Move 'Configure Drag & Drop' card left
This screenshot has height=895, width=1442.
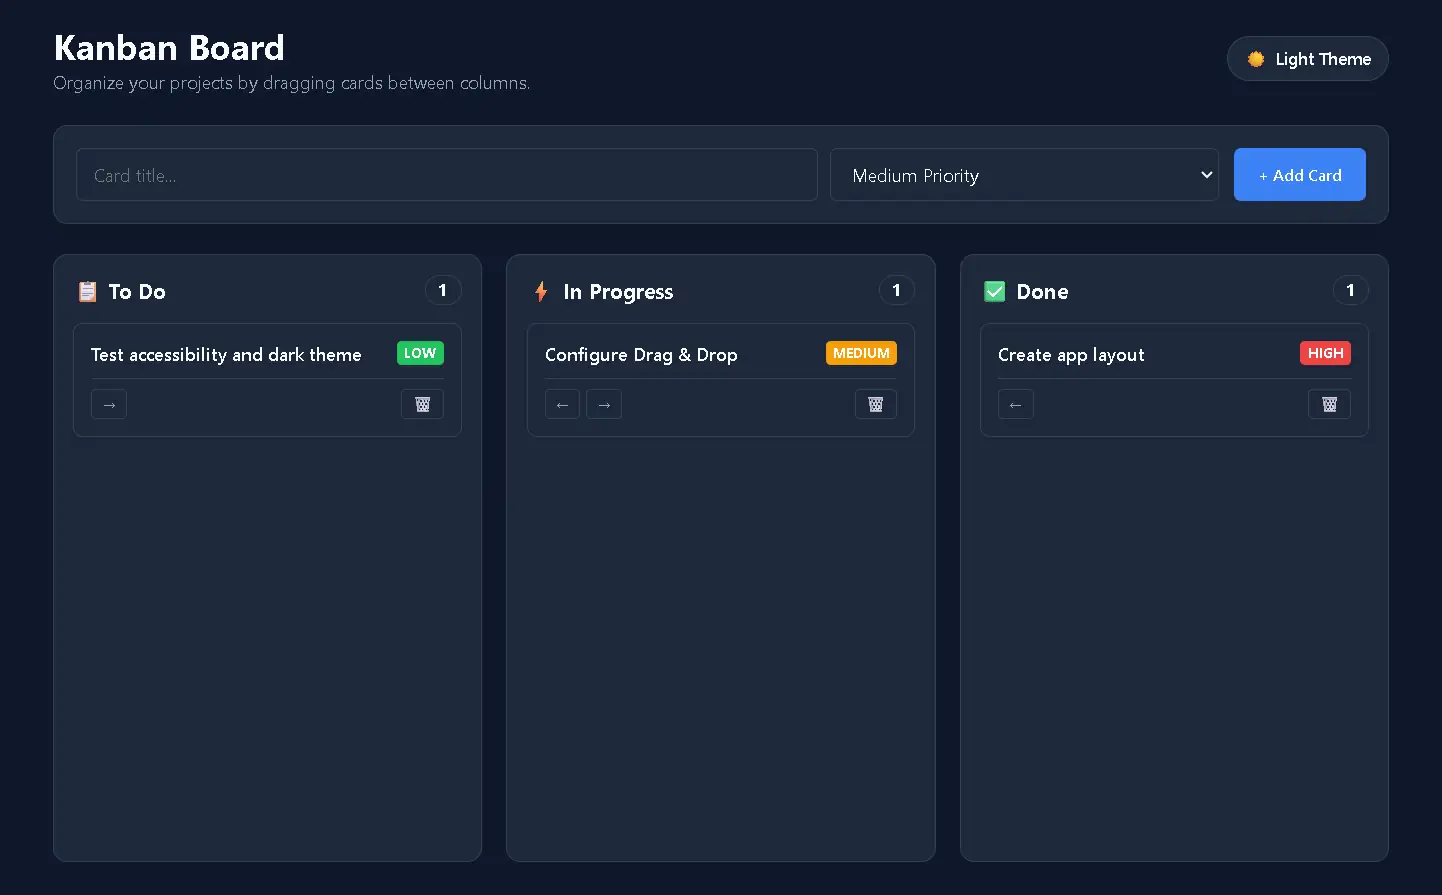click(x=562, y=404)
